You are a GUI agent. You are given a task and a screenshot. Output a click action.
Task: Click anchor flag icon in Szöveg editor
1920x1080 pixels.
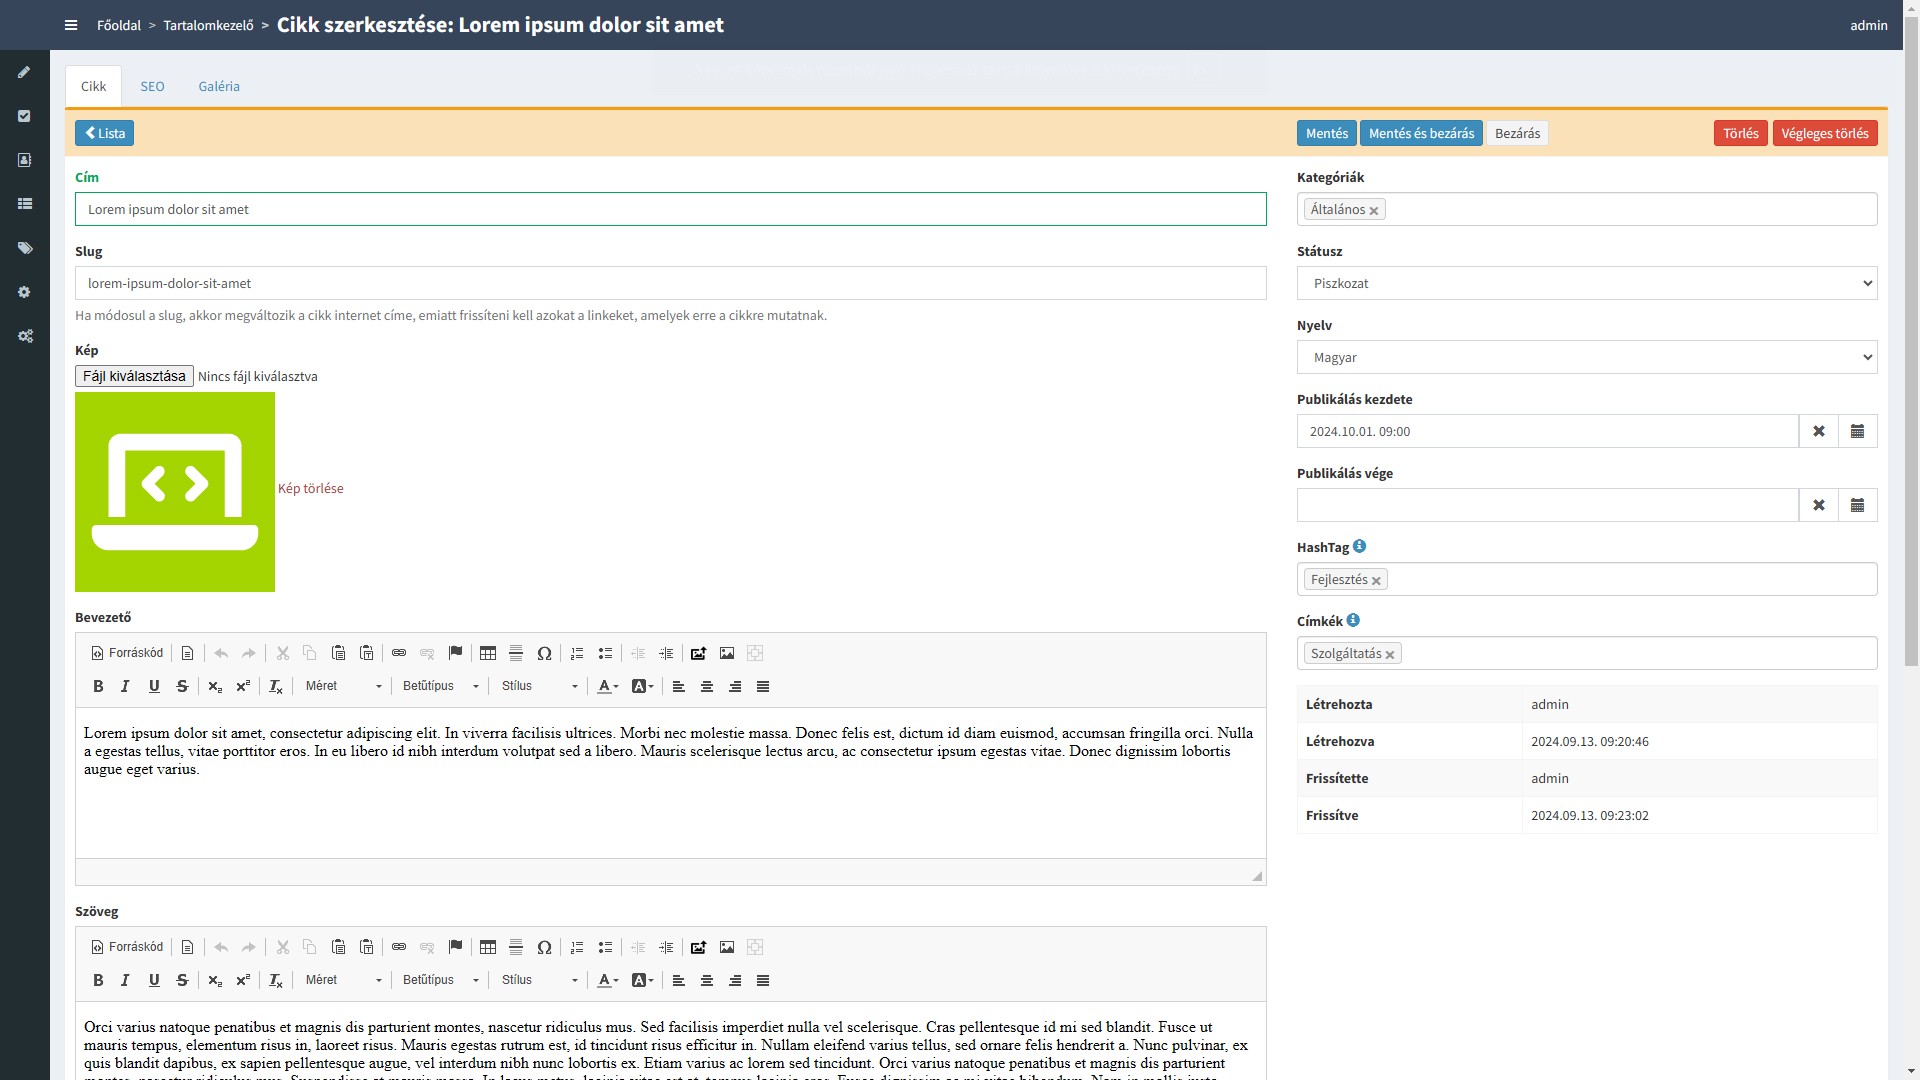point(455,947)
